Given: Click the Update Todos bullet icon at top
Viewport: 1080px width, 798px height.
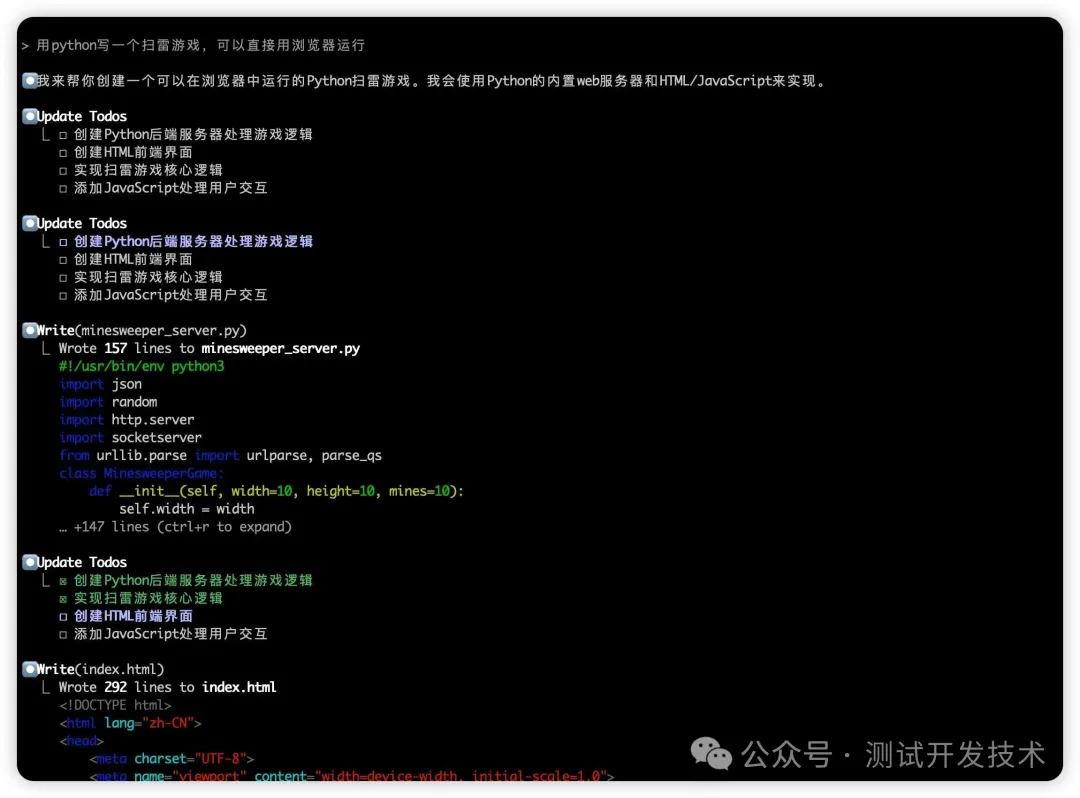Looking at the screenshot, I should click(30, 116).
